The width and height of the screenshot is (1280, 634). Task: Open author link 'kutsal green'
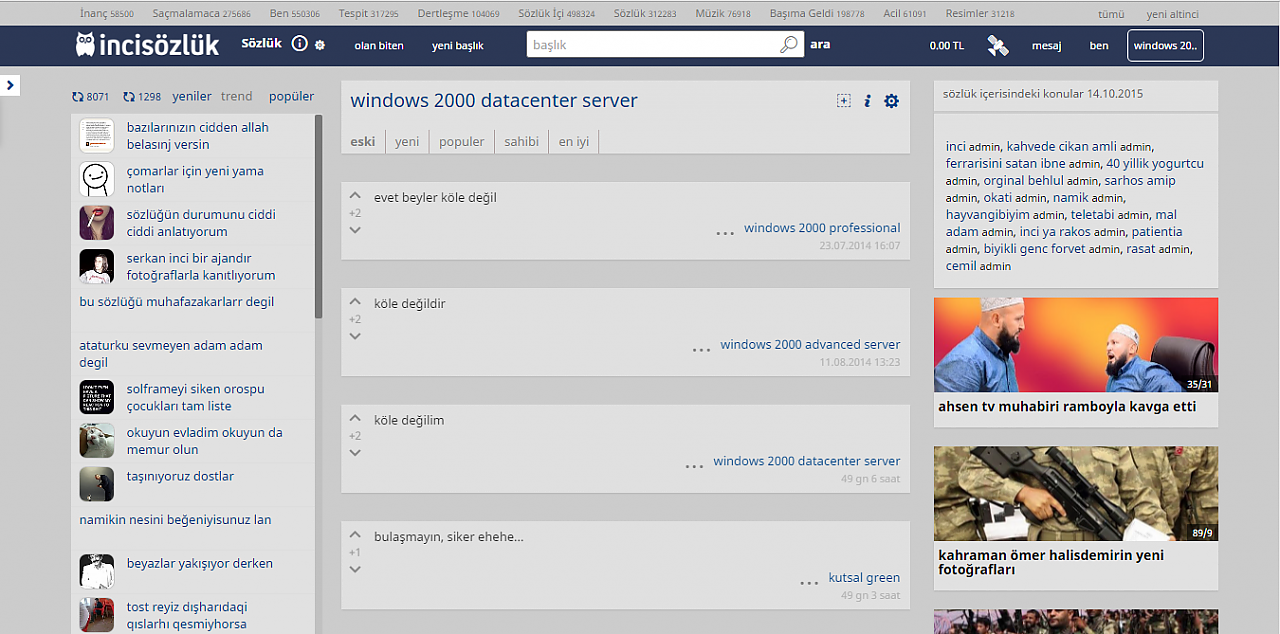864,577
